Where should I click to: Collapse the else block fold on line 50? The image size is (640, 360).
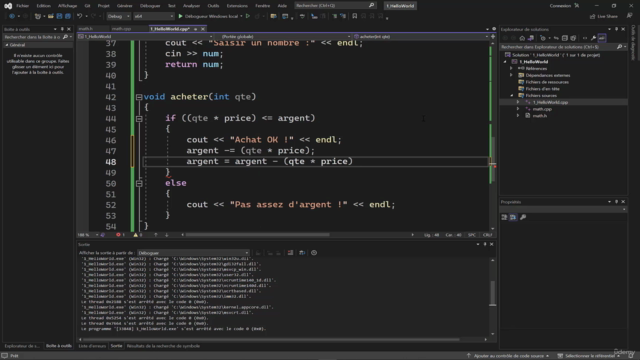coord(139,183)
